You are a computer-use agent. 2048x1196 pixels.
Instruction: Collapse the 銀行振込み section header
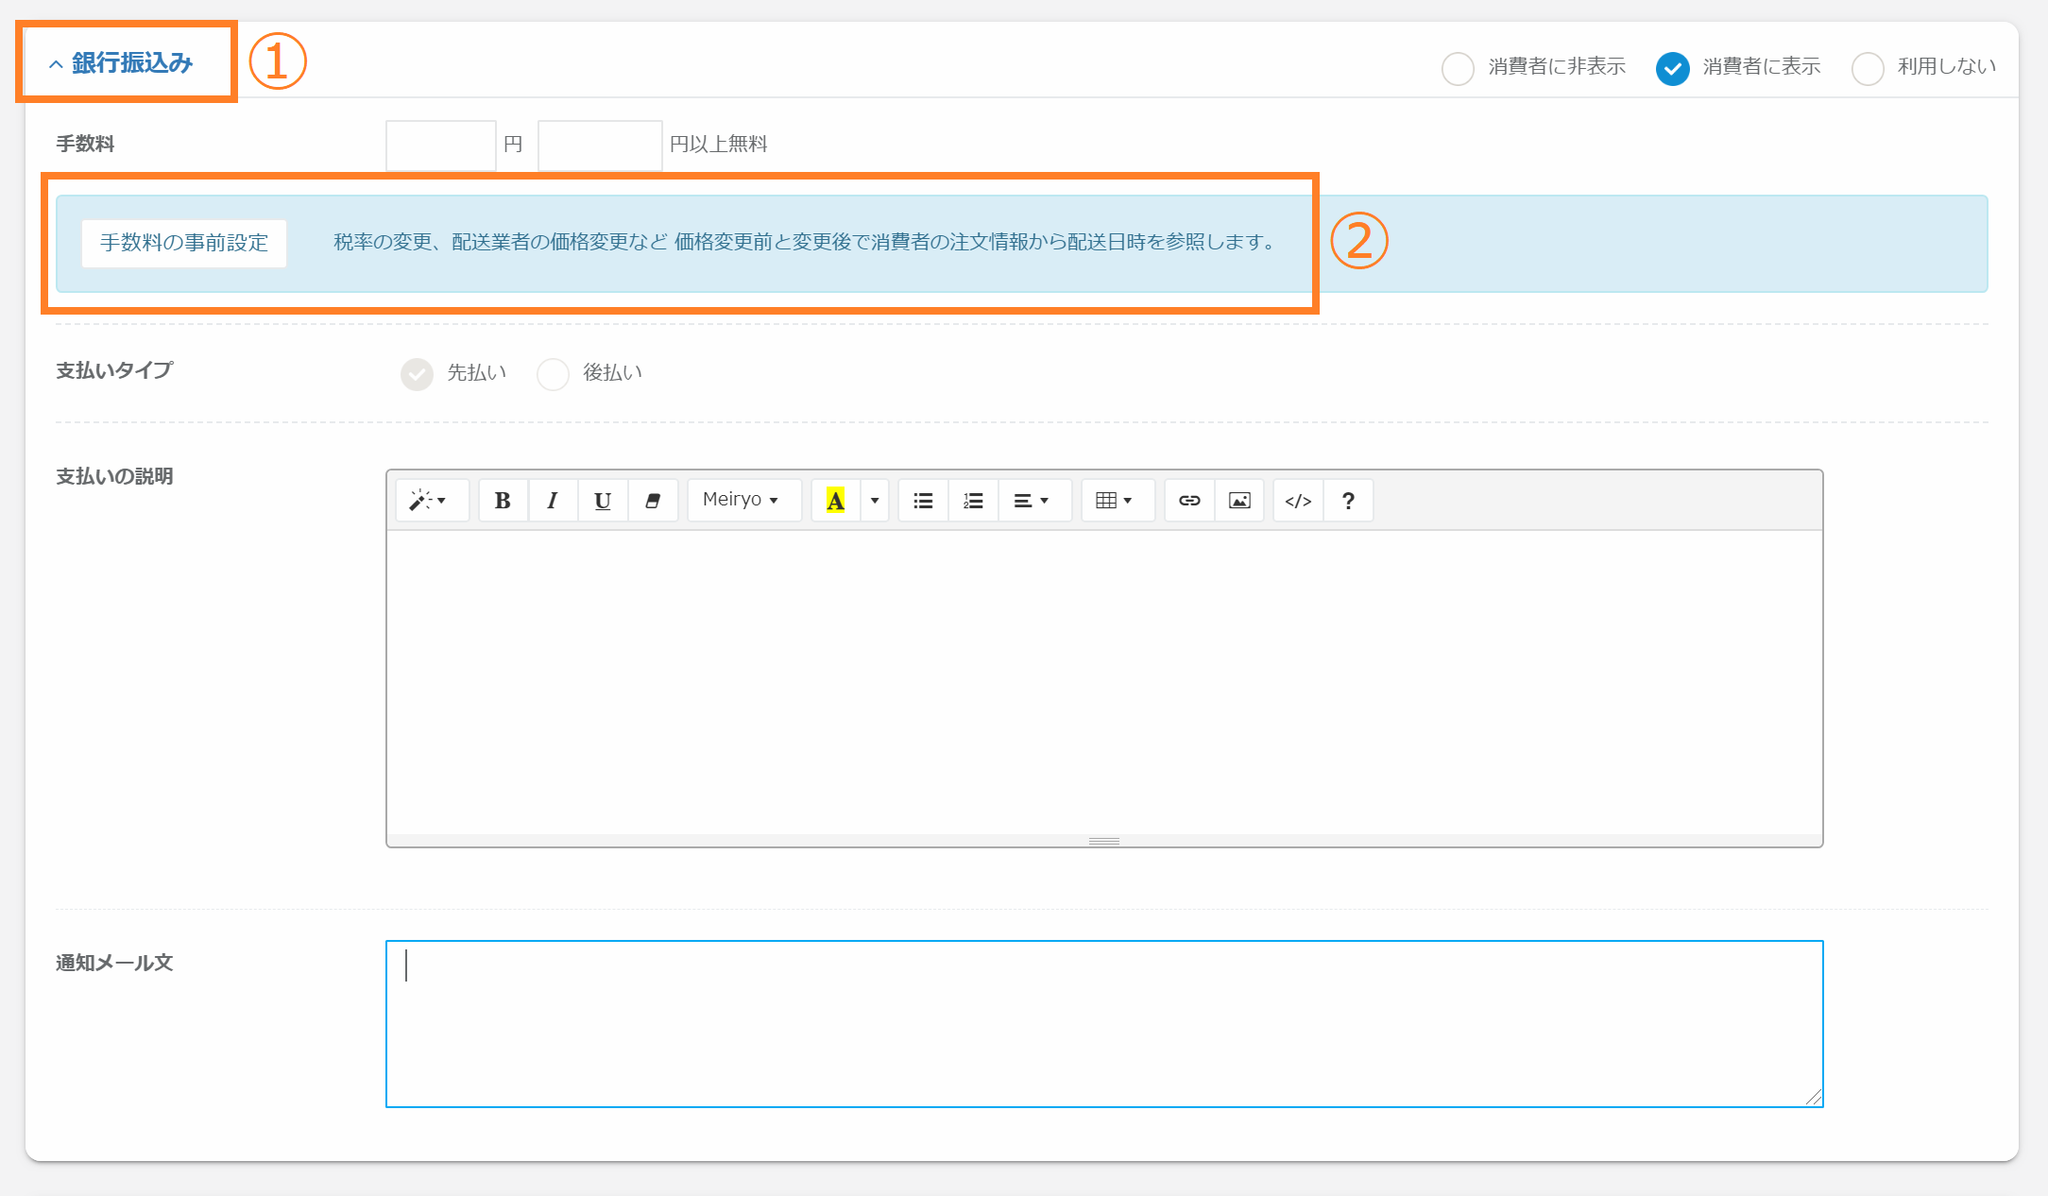click(122, 63)
